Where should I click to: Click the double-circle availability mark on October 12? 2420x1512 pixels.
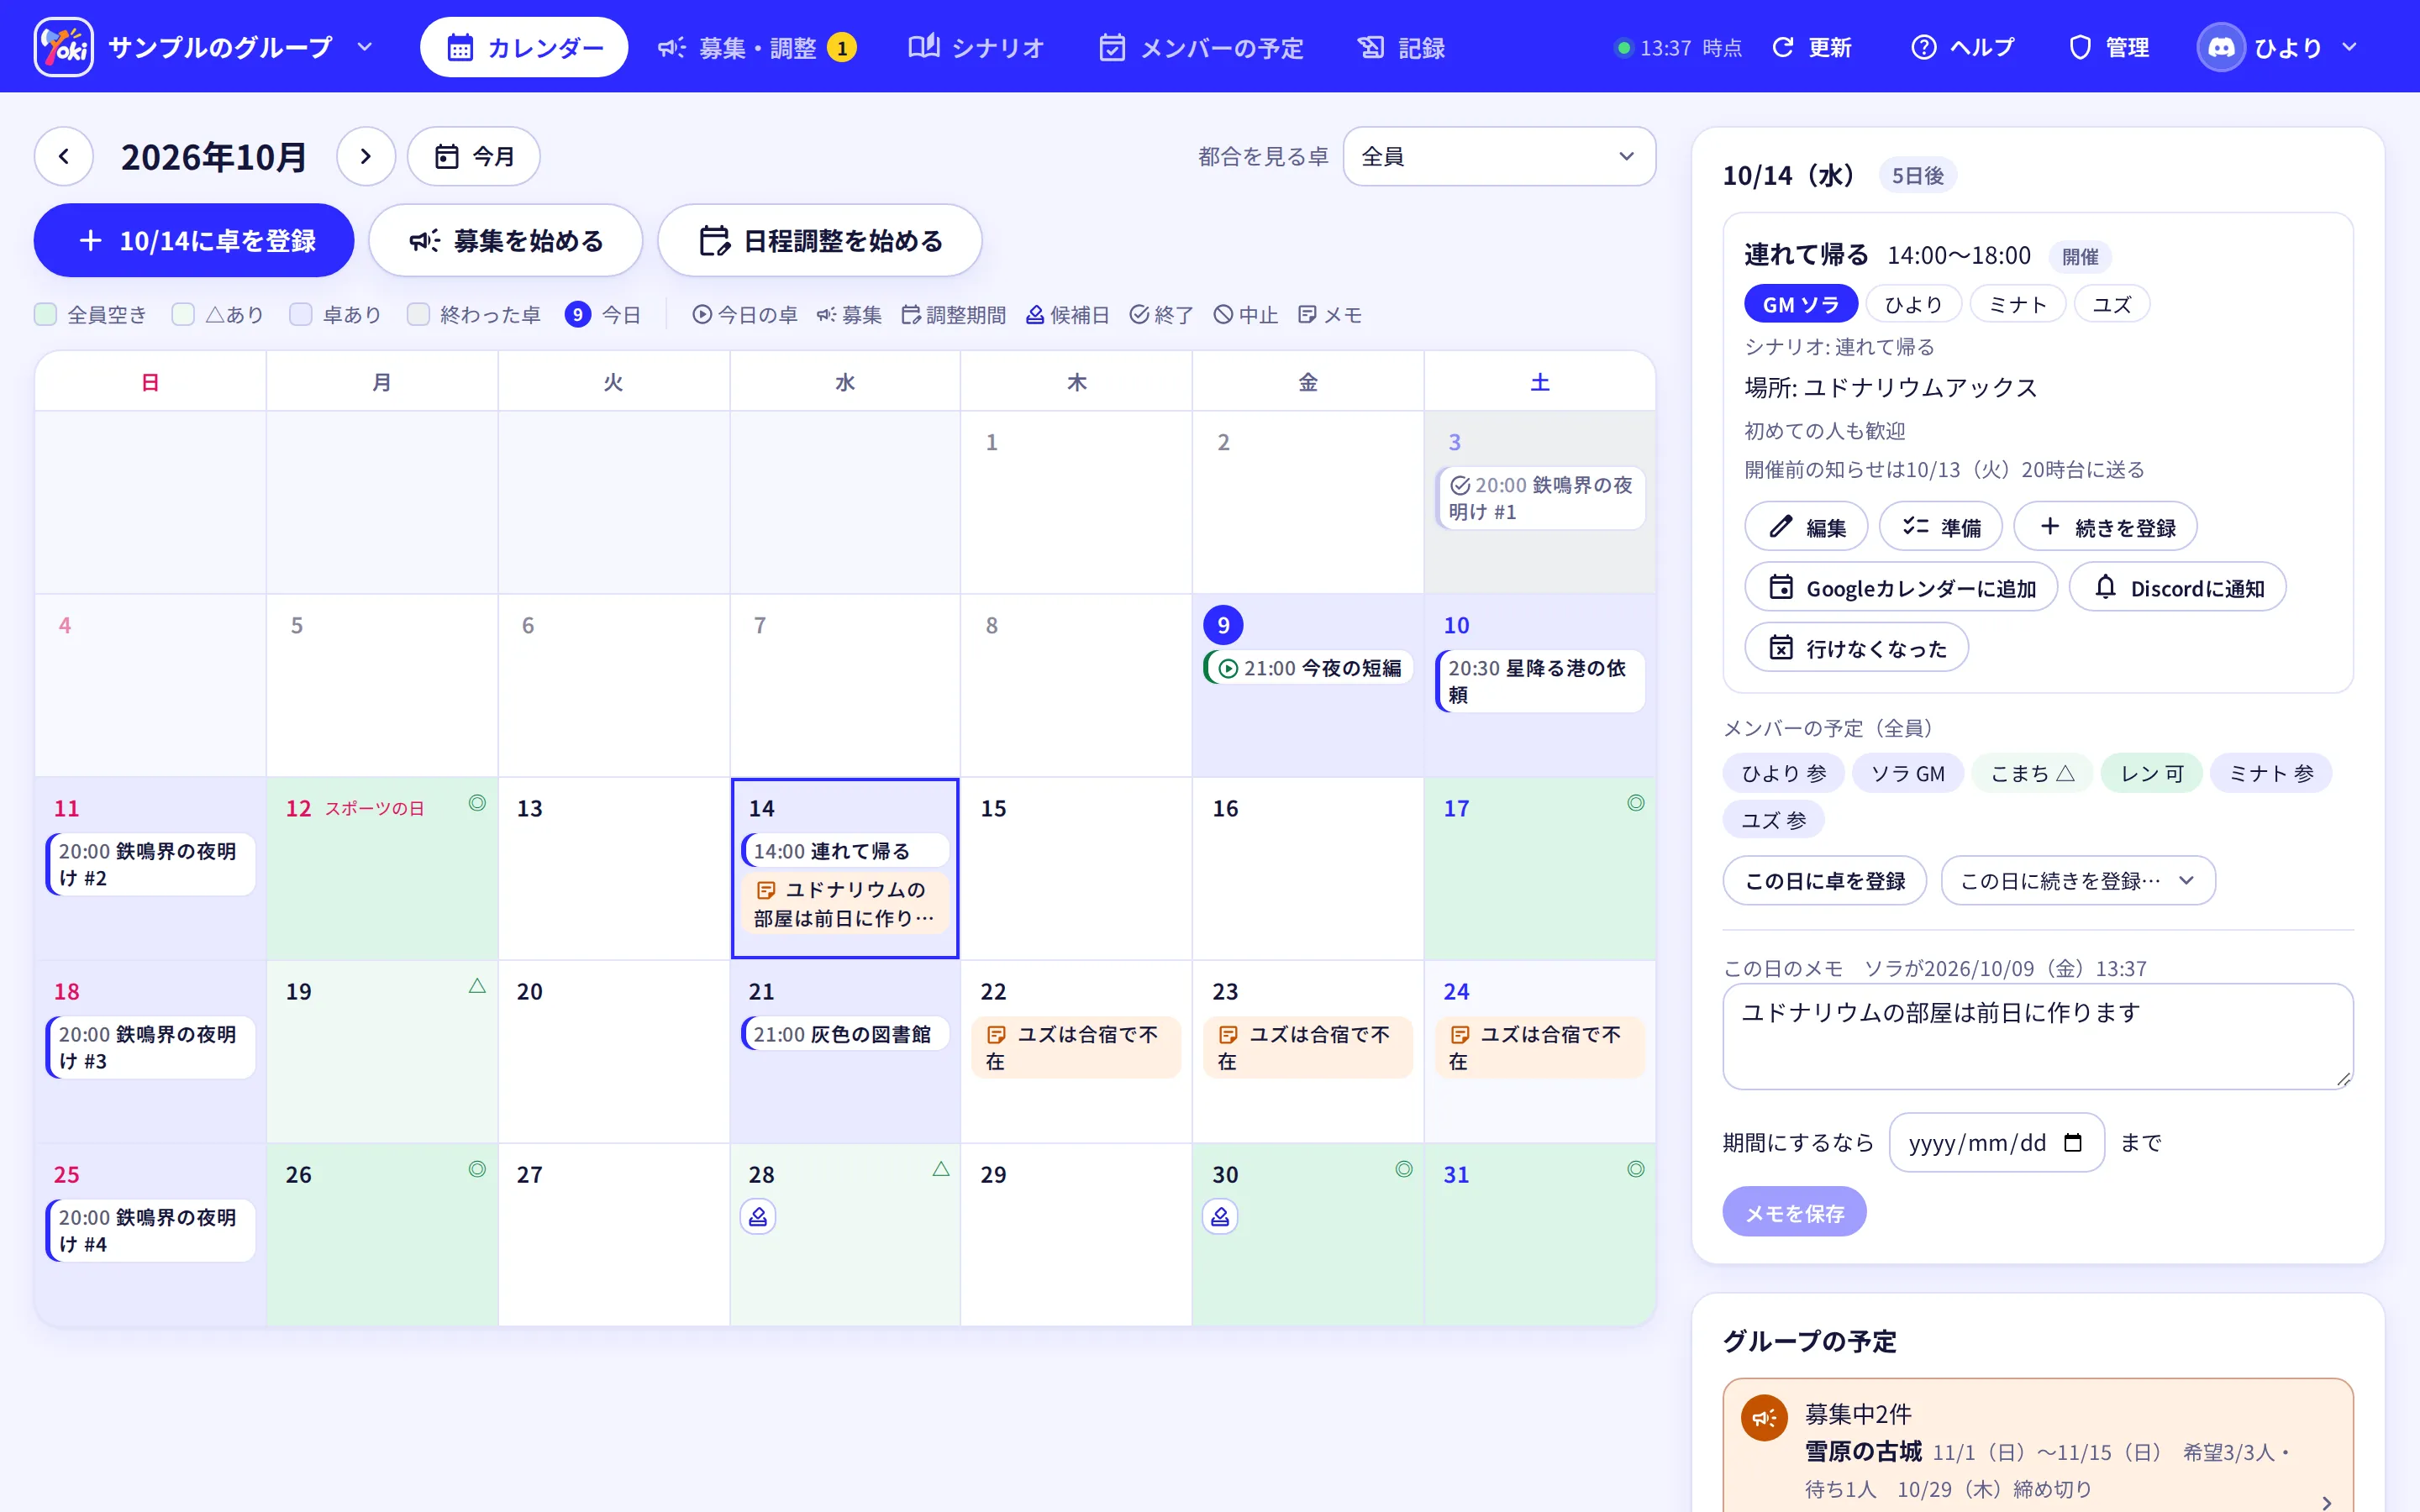coord(477,803)
